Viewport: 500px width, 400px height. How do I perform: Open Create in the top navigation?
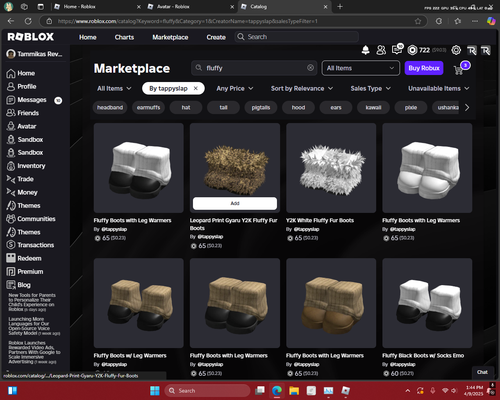point(216,37)
